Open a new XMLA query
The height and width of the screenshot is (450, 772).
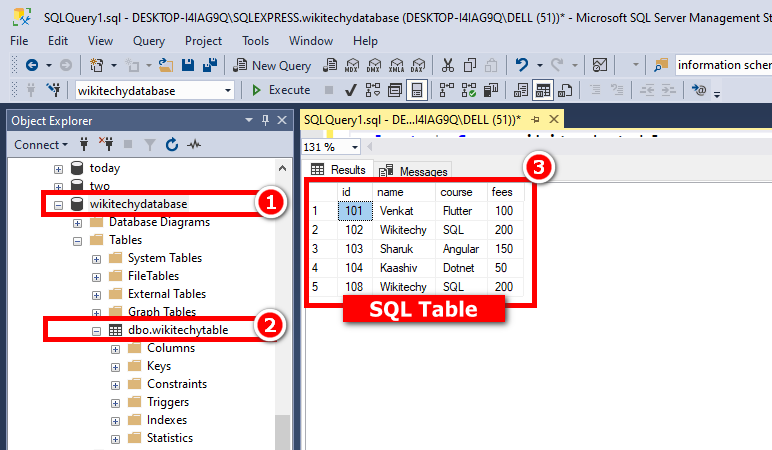(x=396, y=65)
